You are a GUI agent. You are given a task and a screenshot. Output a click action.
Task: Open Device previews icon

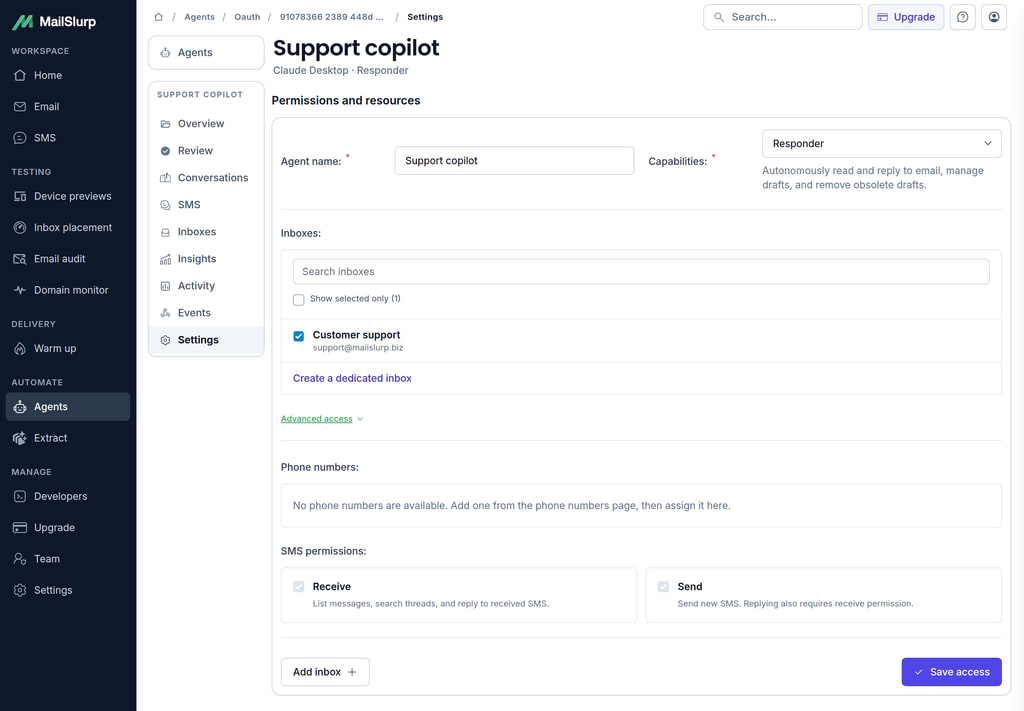pos(20,196)
